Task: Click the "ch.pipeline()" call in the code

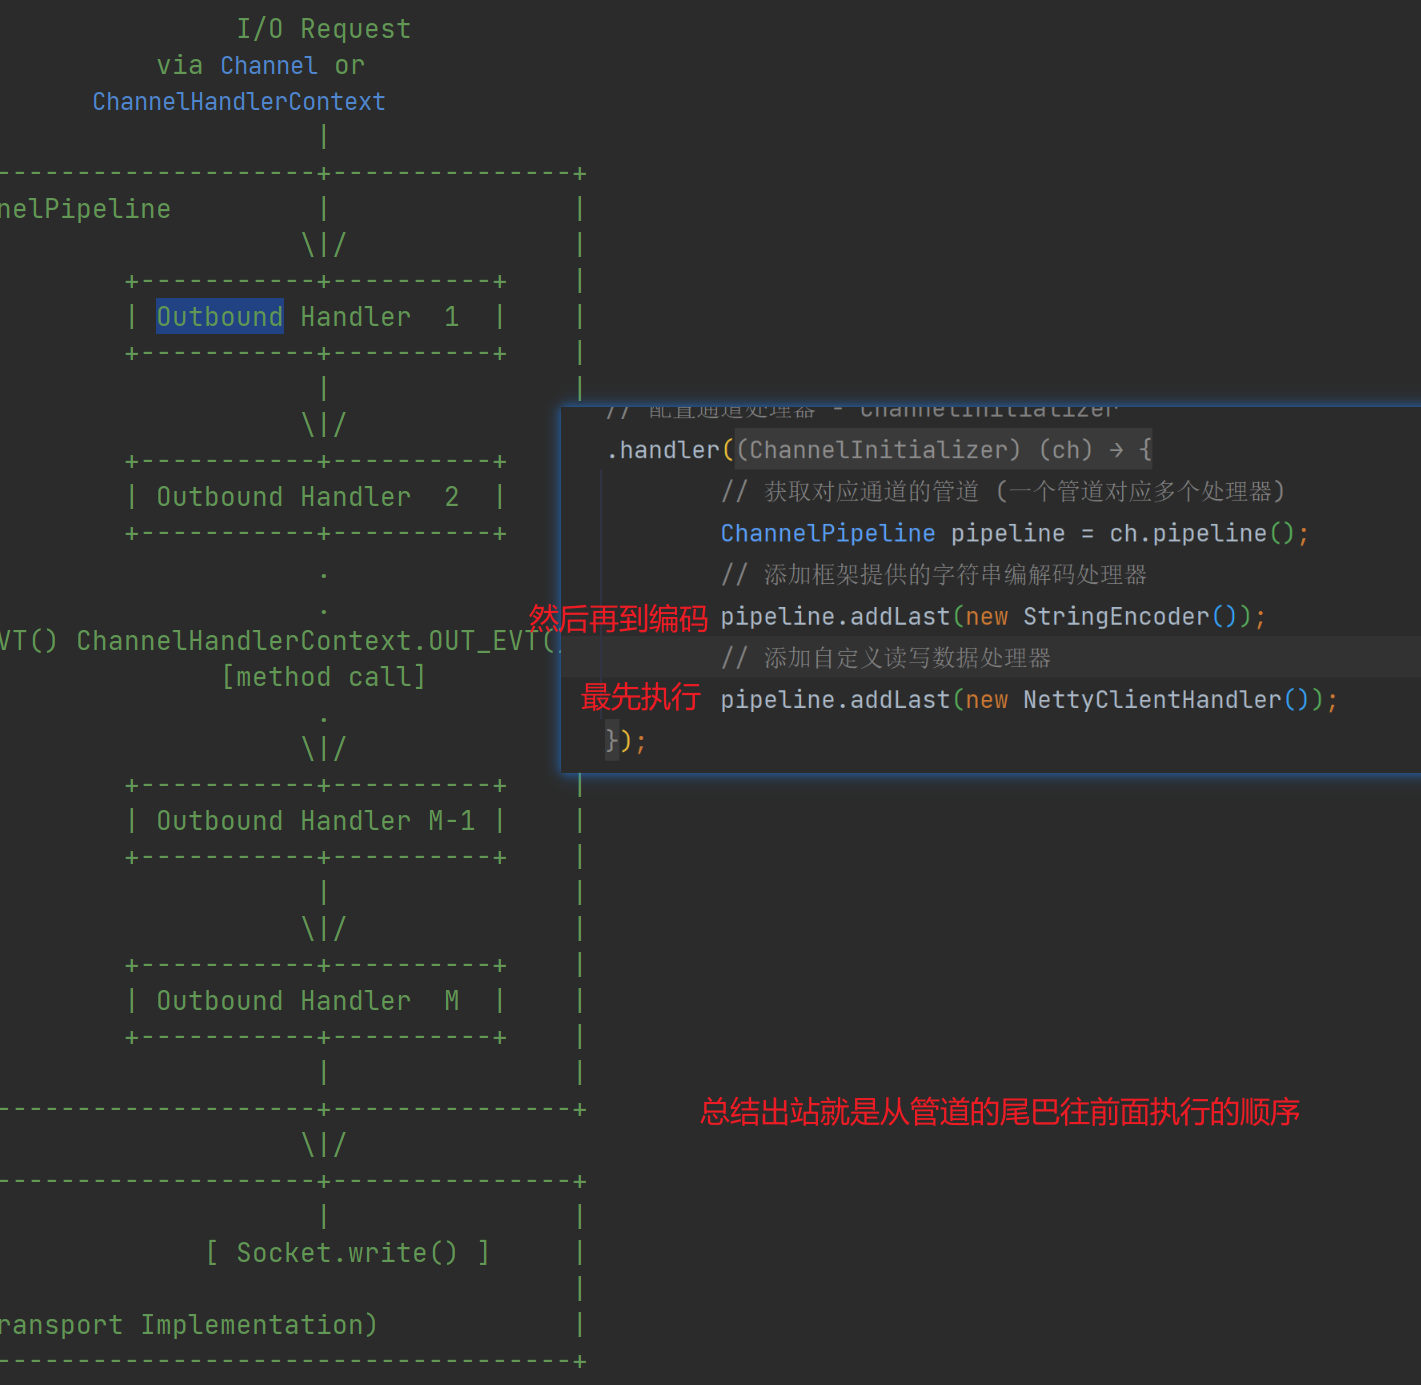Action: point(1202,533)
